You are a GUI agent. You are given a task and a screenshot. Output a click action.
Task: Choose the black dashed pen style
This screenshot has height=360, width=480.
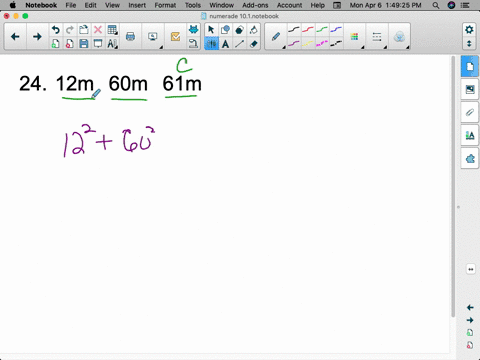point(336,44)
